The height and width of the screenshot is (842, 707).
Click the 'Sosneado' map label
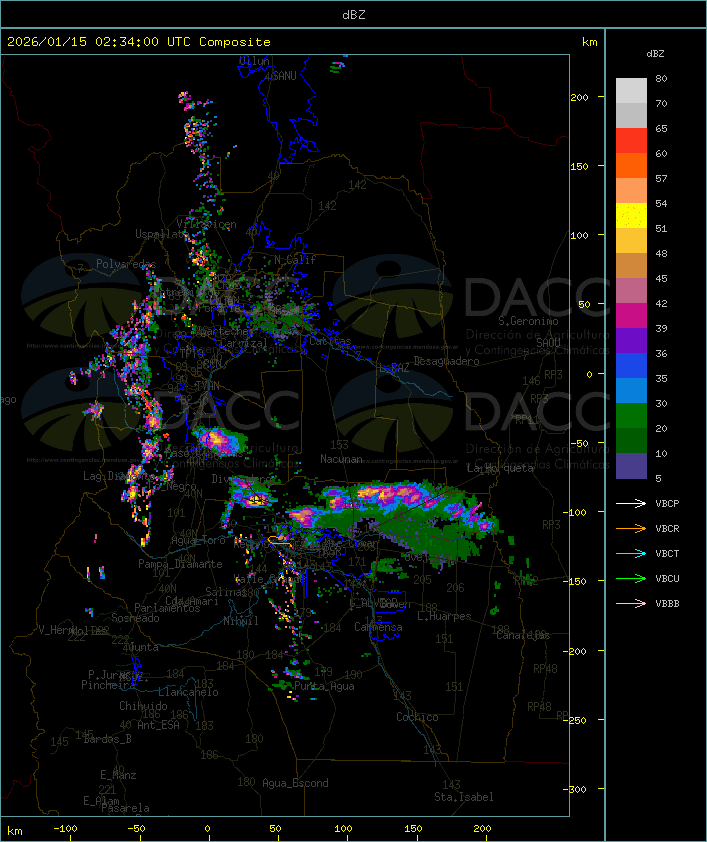click(x=135, y=618)
